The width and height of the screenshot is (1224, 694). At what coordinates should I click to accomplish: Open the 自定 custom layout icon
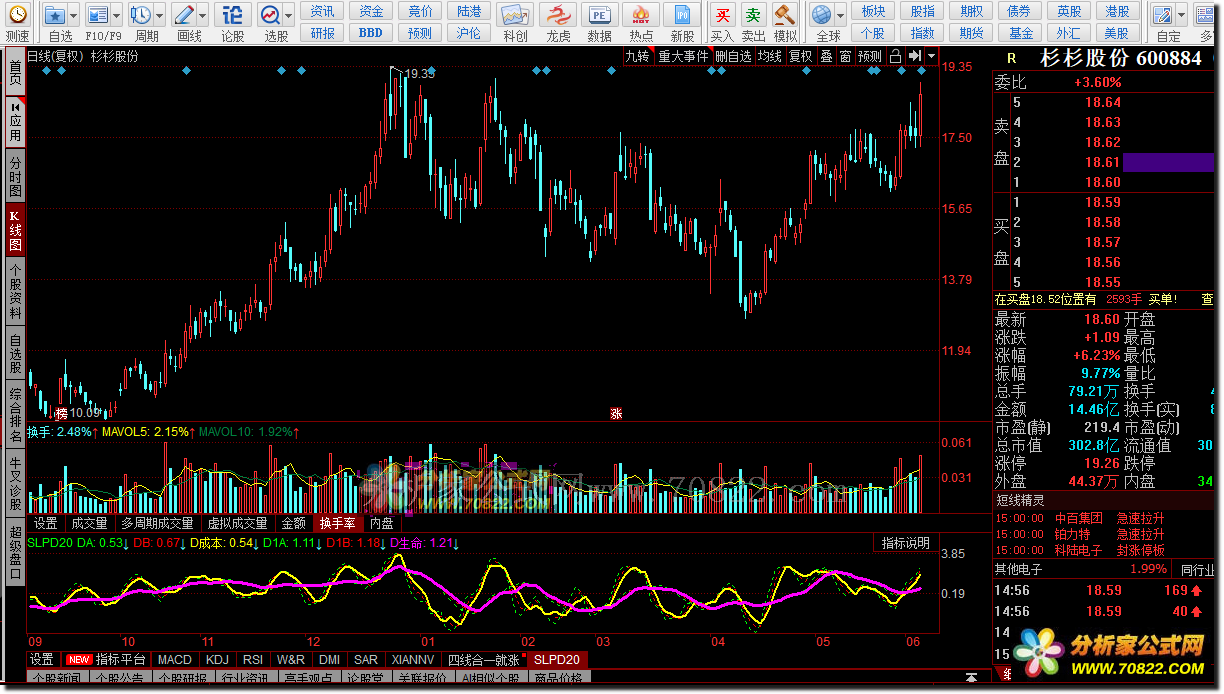[x=1163, y=15]
